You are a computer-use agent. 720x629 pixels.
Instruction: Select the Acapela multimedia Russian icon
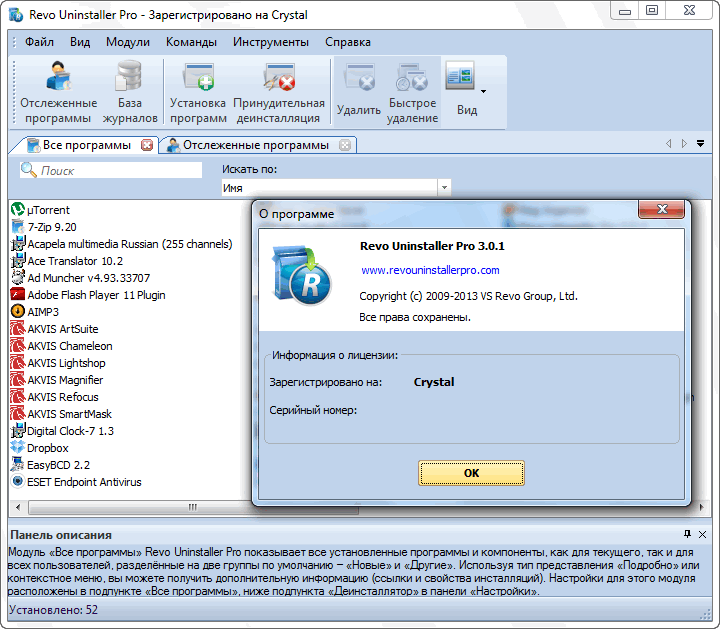tap(17, 243)
